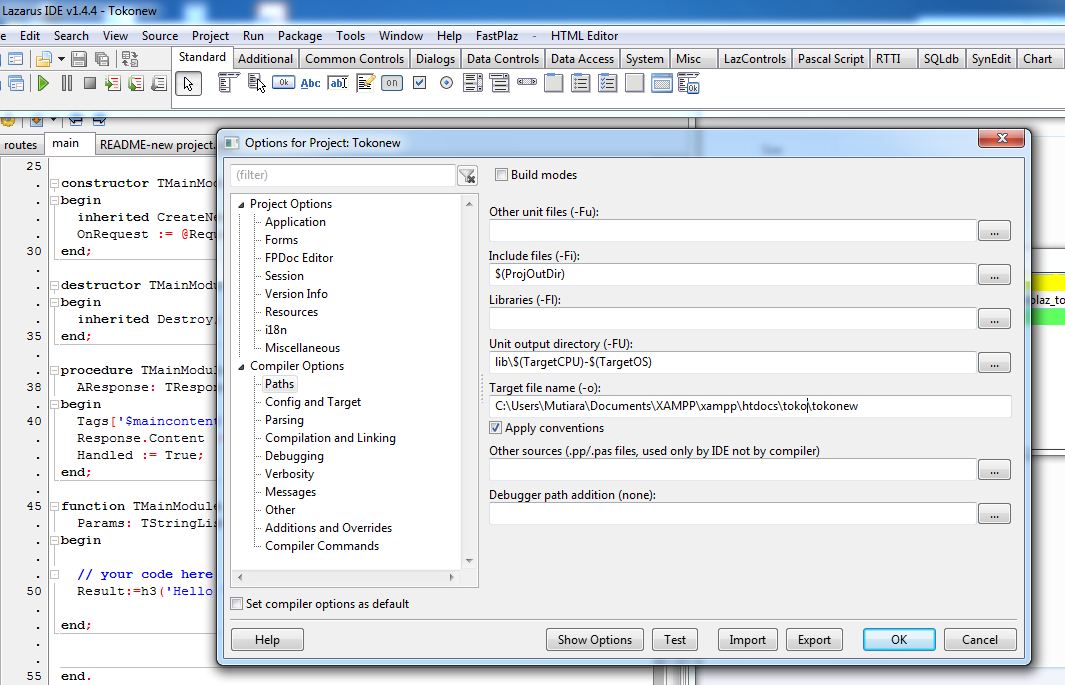Click the Show Options button
Screen dimensions: 1065x685
pyautogui.click(x=594, y=640)
